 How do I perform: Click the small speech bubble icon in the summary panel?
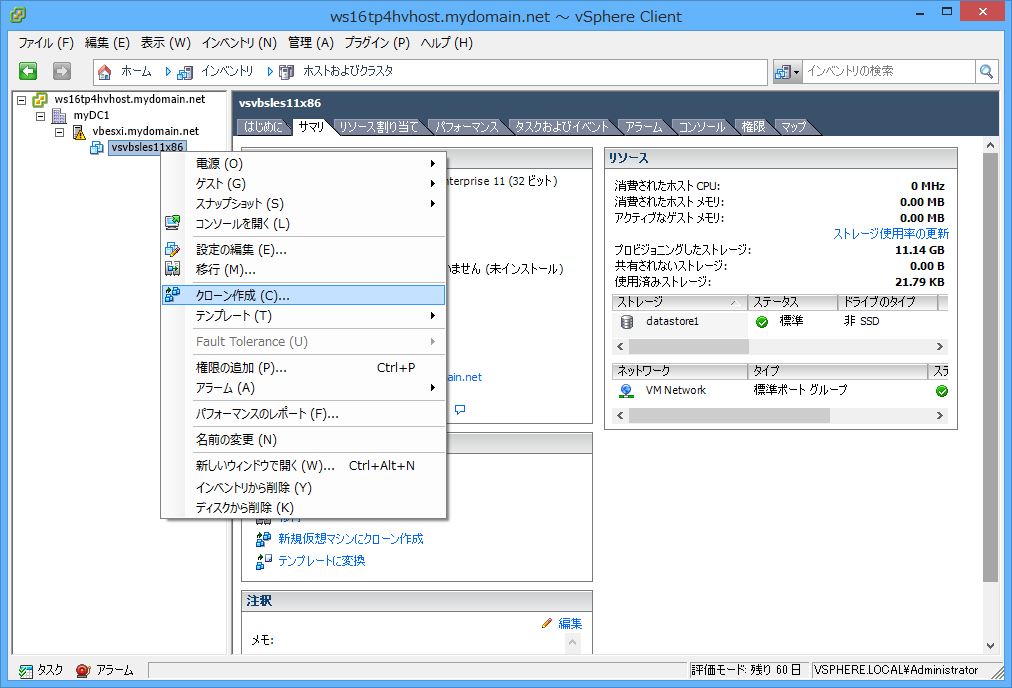[460, 409]
